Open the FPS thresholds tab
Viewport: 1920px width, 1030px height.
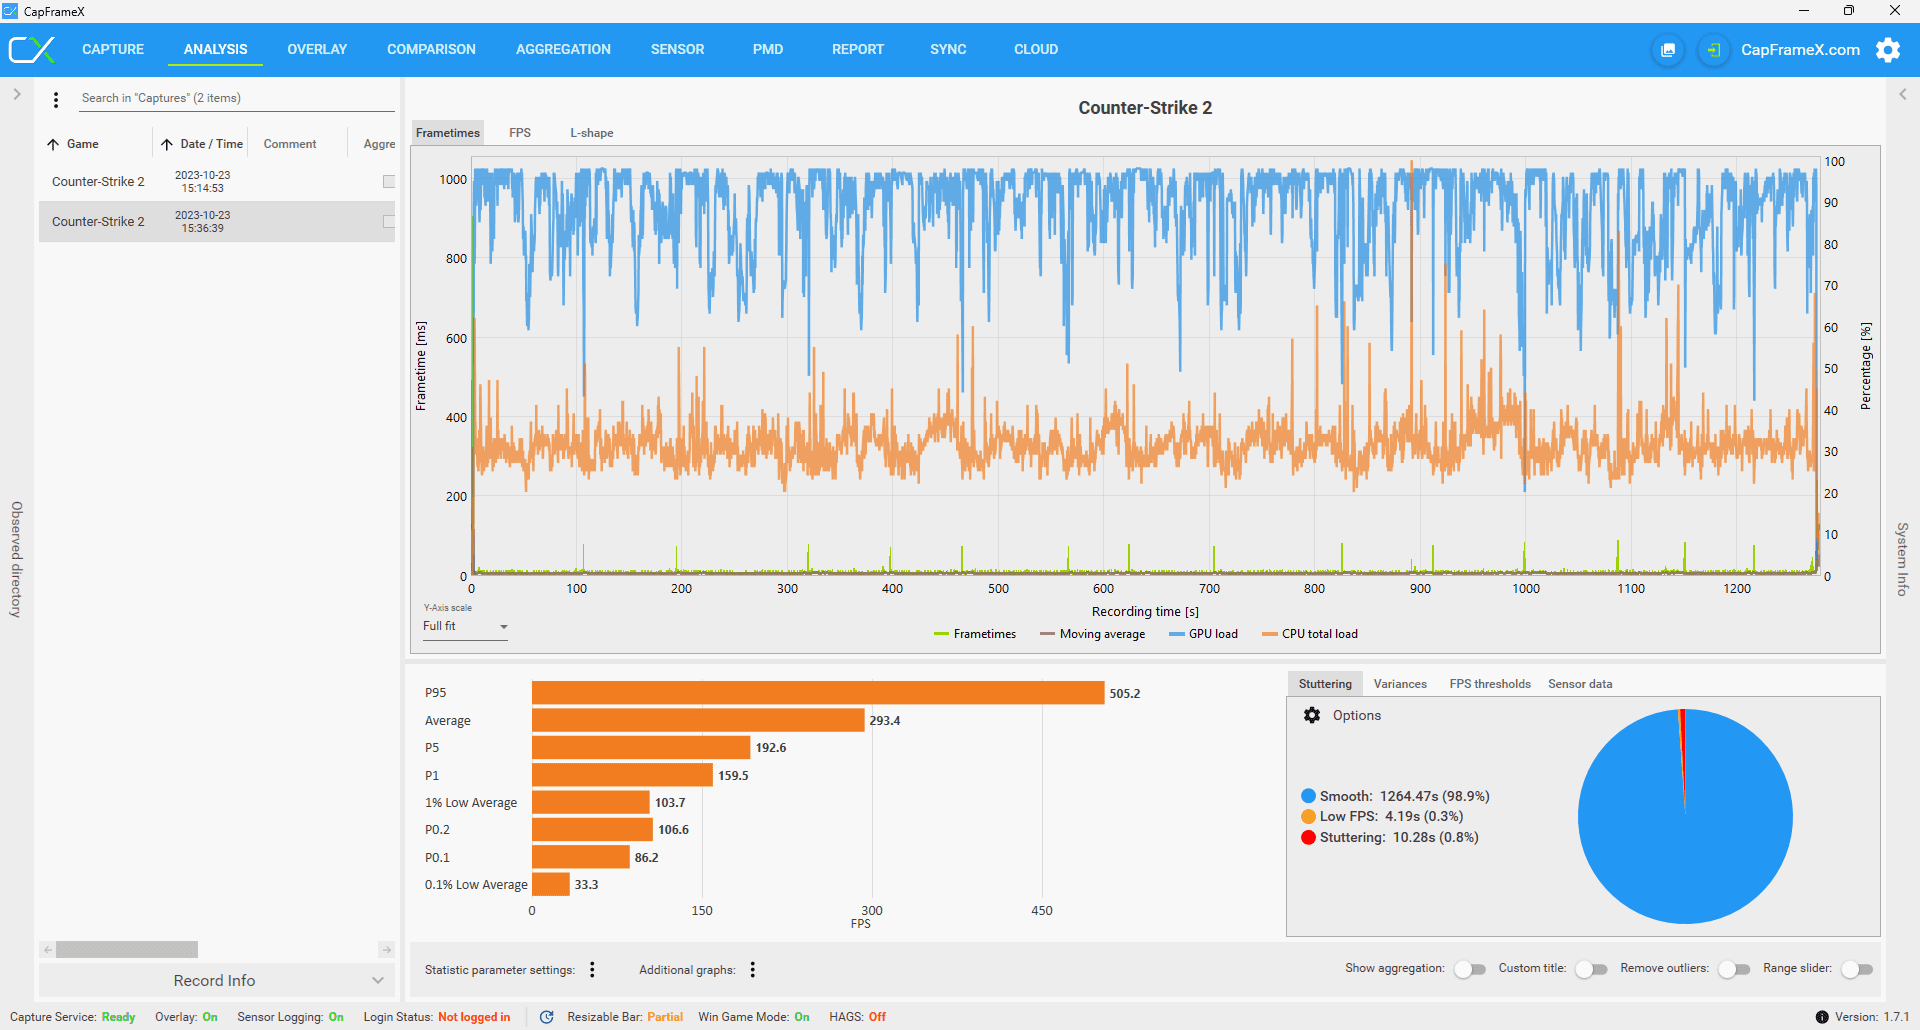[1490, 684]
